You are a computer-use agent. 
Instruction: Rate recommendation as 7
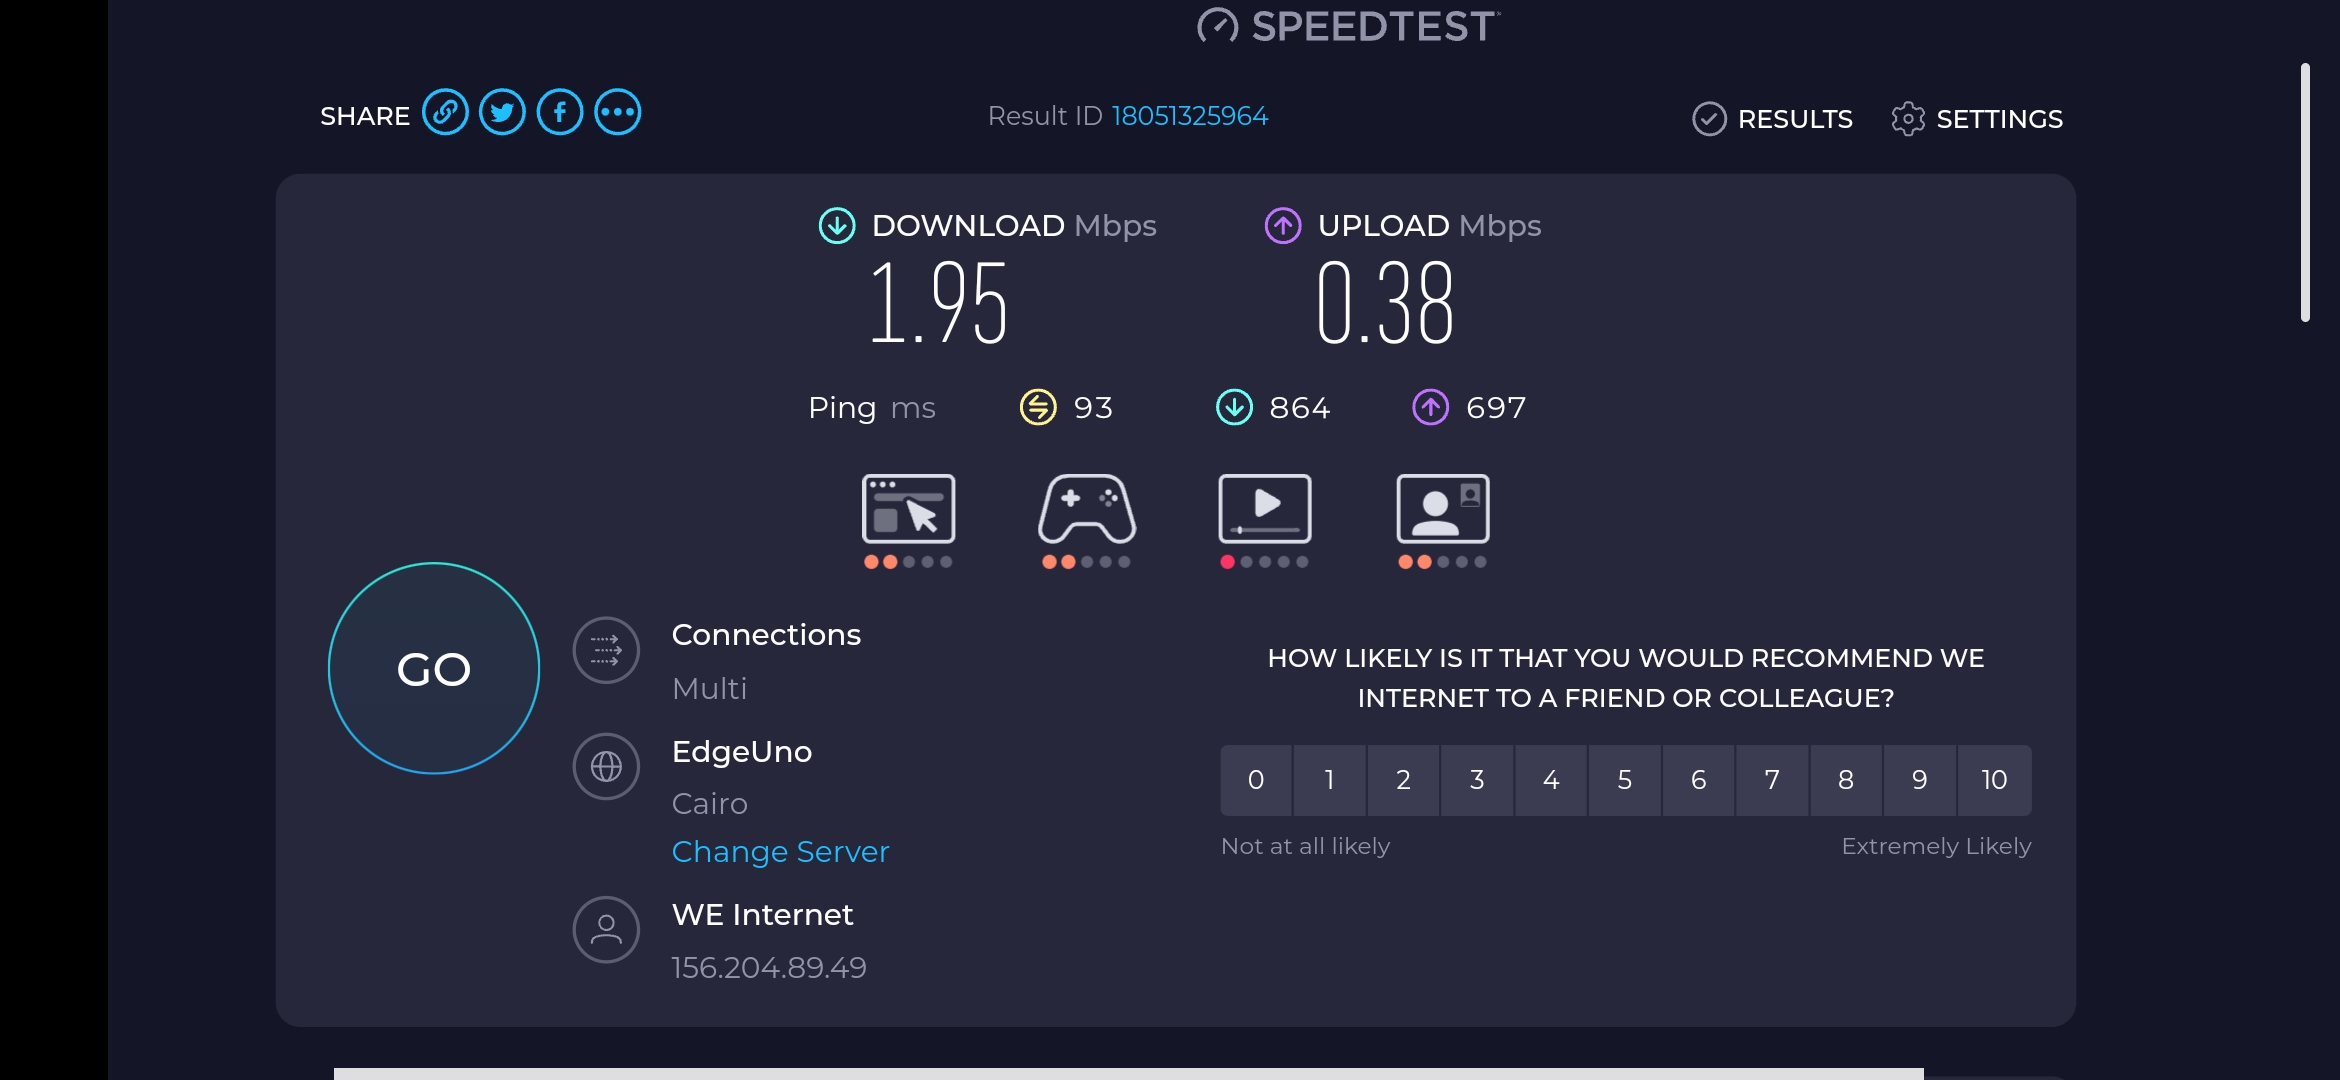(1772, 780)
